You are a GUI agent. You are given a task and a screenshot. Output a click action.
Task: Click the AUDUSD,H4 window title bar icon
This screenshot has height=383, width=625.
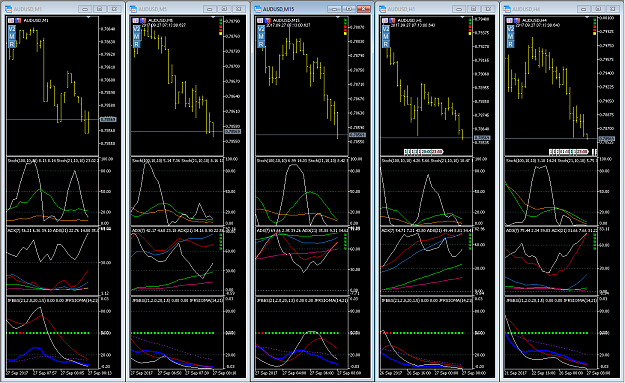pyautogui.click(x=507, y=9)
